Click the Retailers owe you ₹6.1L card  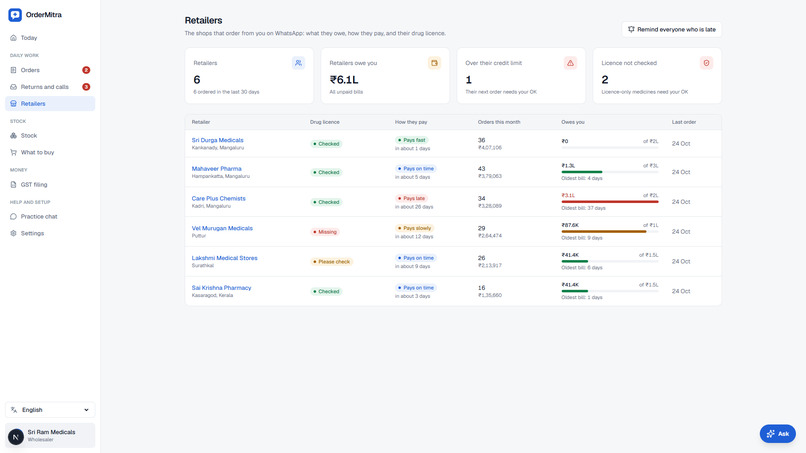pyautogui.click(x=385, y=76)
